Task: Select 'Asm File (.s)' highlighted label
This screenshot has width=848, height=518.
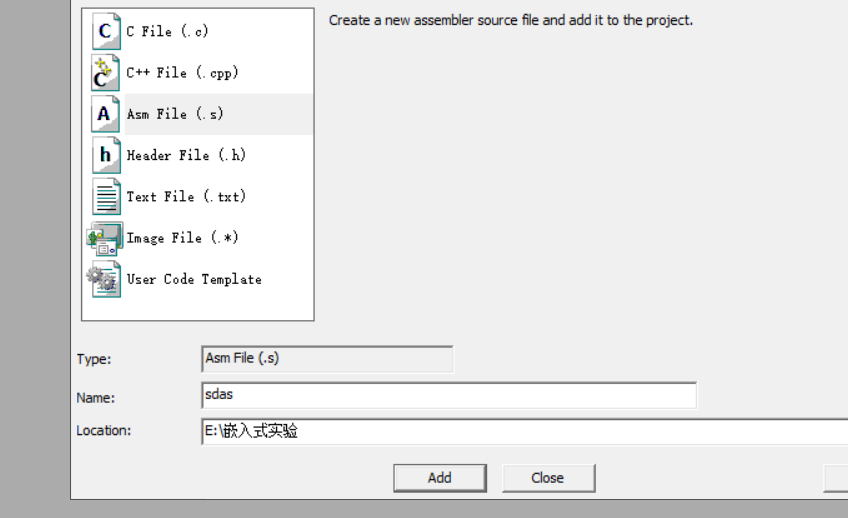Action: coord(175,114)
